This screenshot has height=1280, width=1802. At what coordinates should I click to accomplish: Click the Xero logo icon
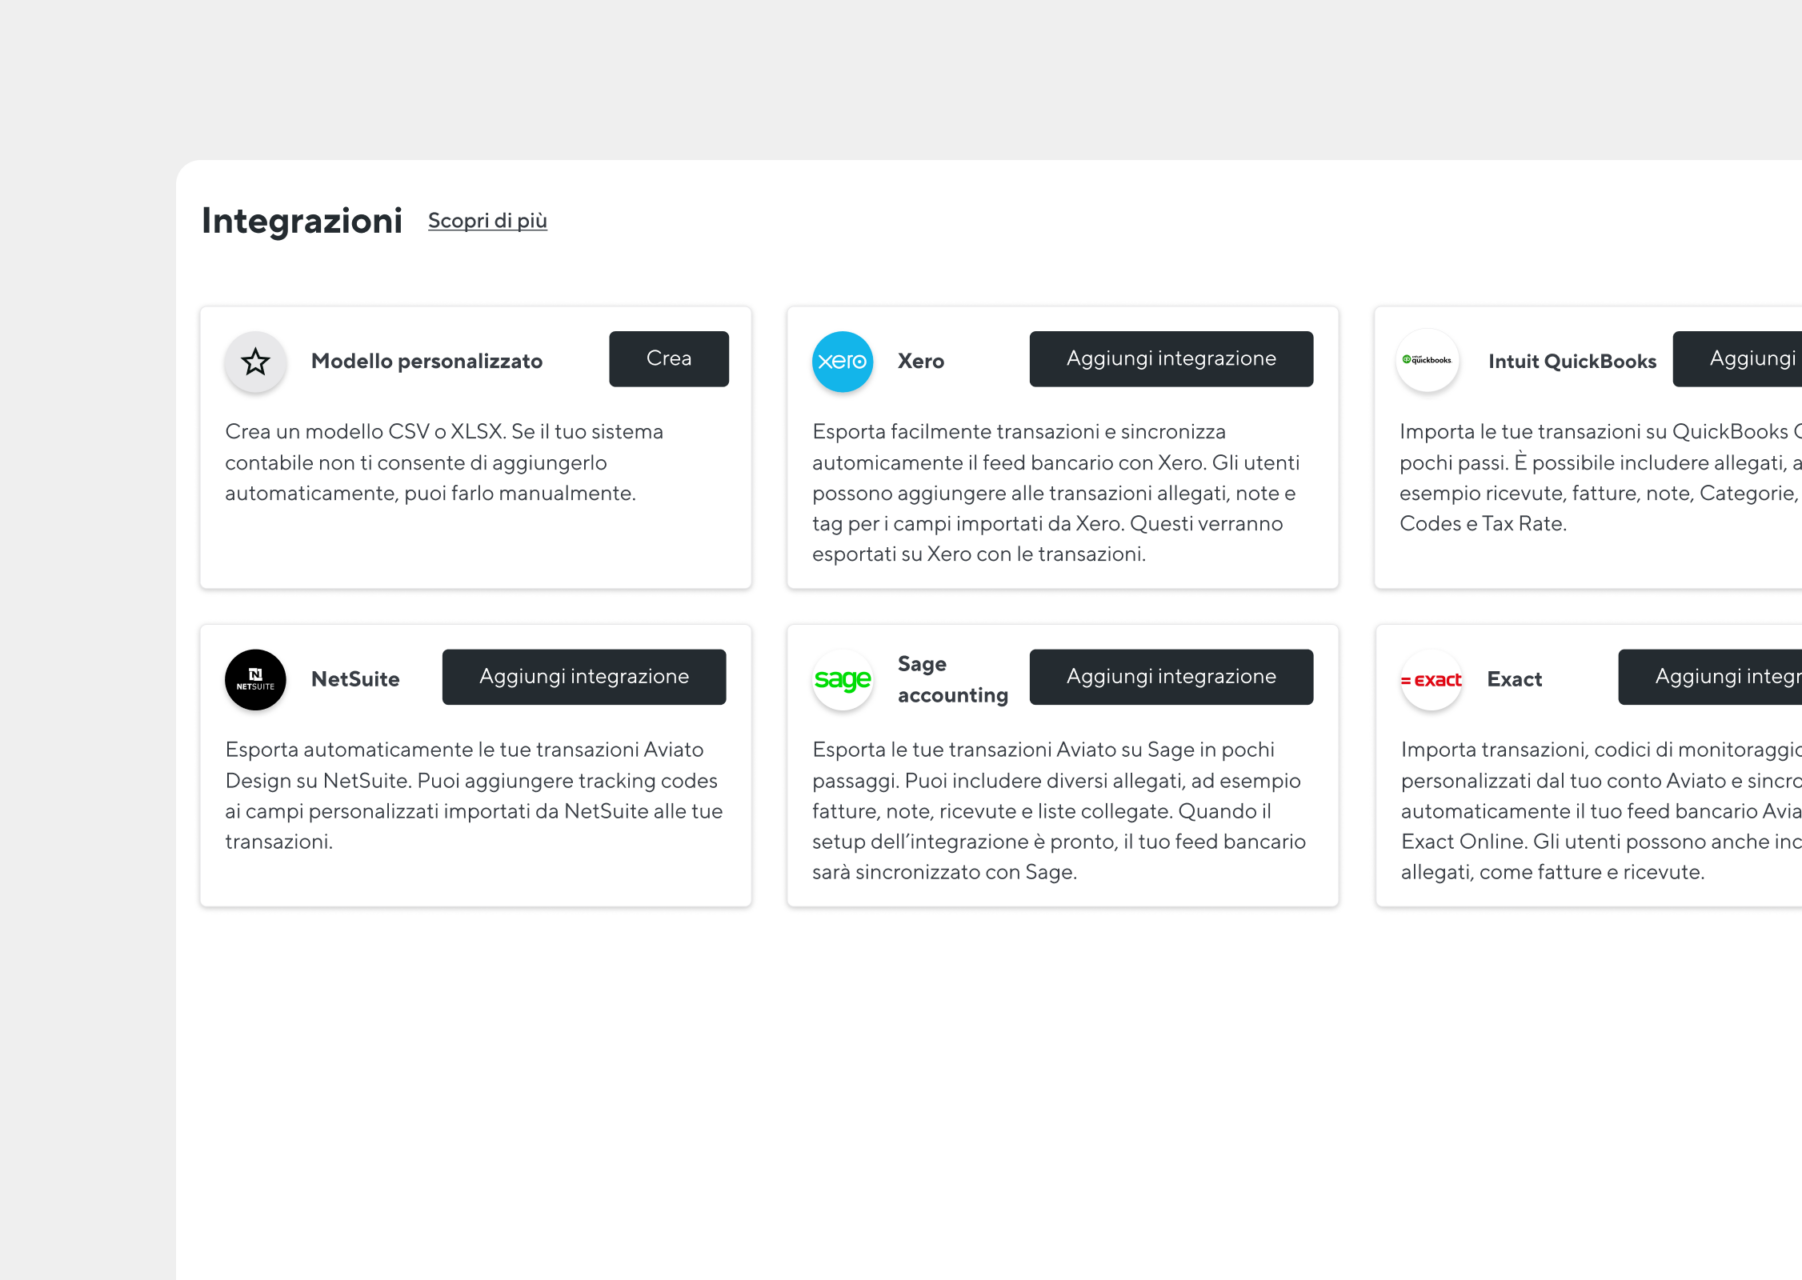tap(842, 361)
